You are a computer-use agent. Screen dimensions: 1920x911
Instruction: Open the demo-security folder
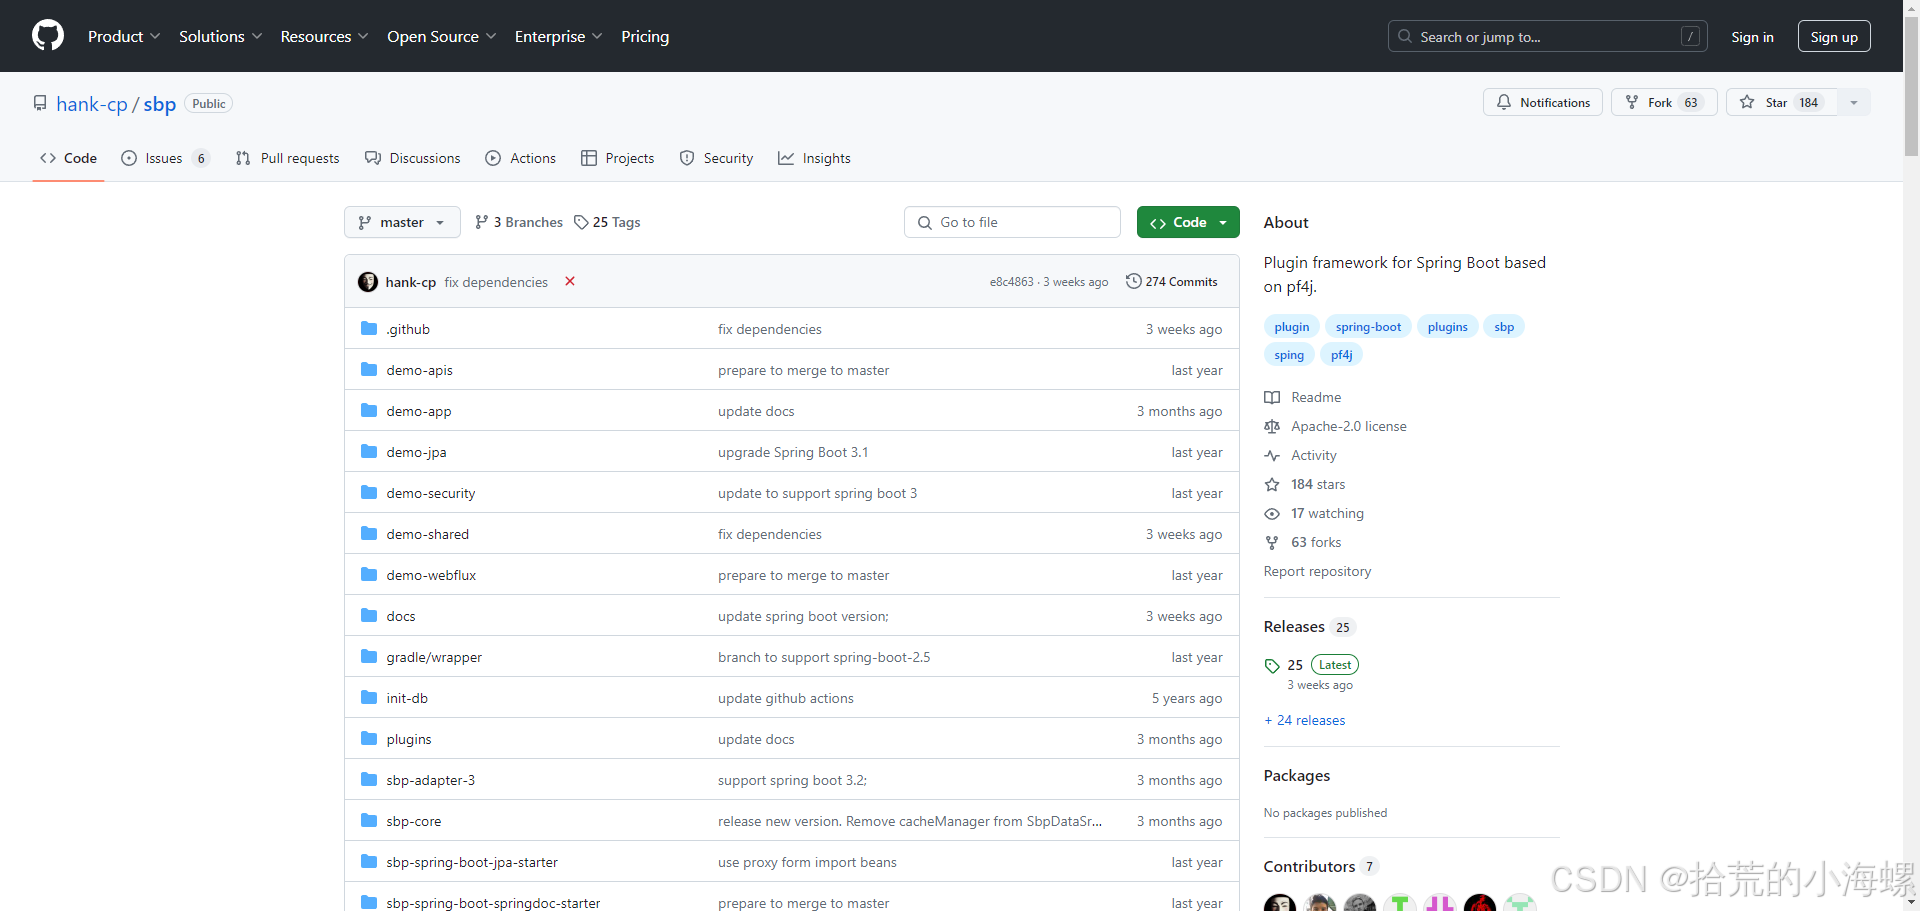point(431,493)
